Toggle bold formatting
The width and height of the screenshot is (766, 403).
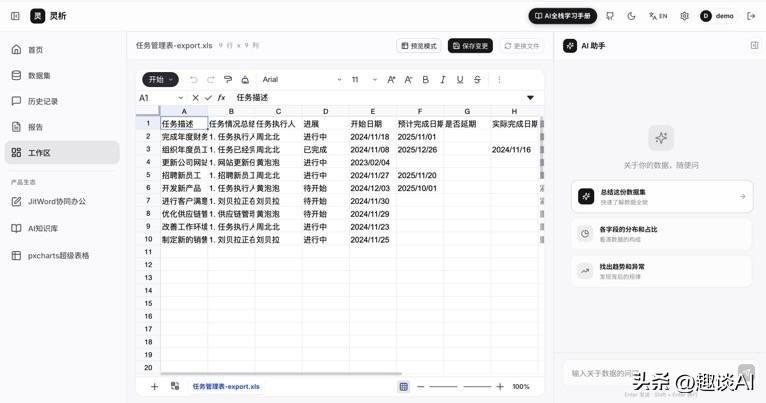426,80
